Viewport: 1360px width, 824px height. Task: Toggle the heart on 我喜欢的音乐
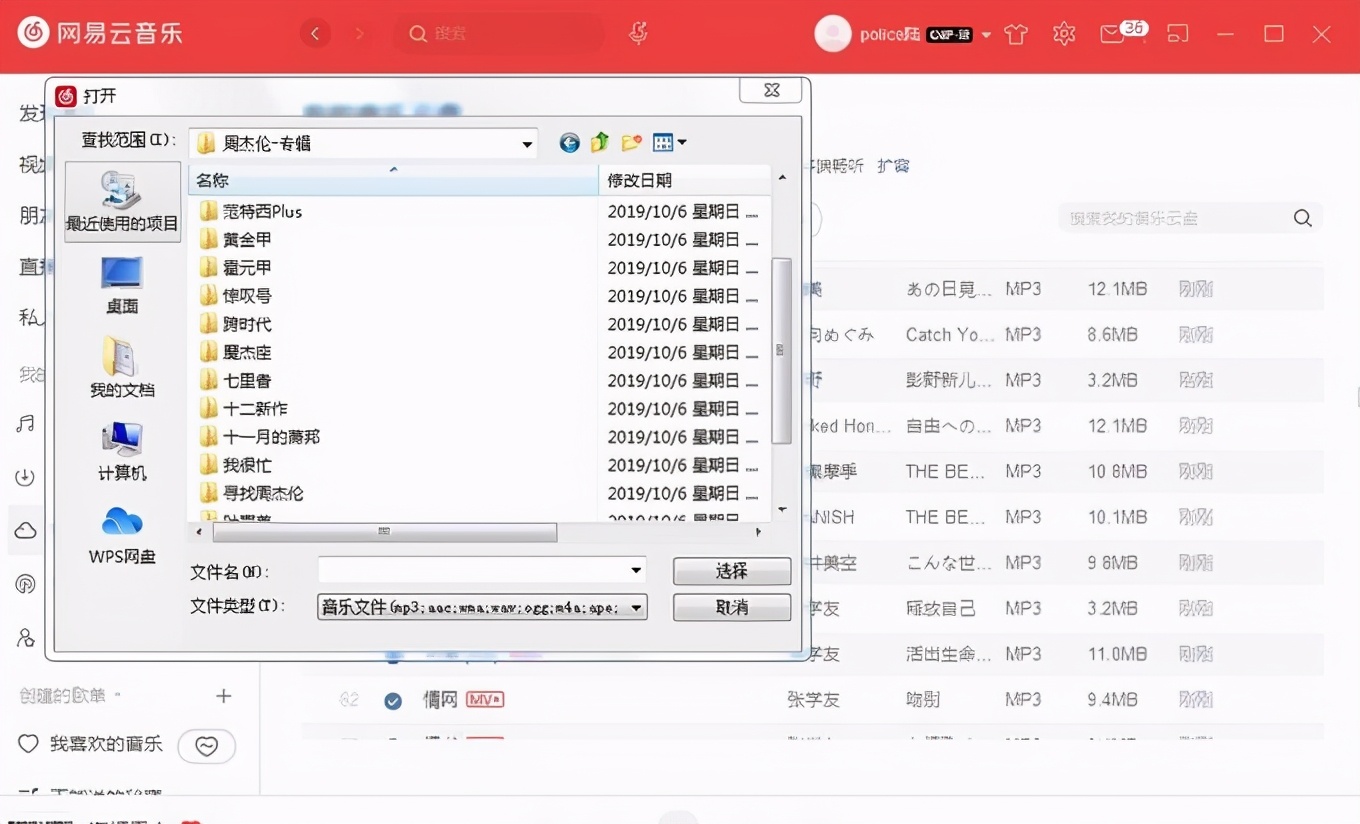point(207,746)
